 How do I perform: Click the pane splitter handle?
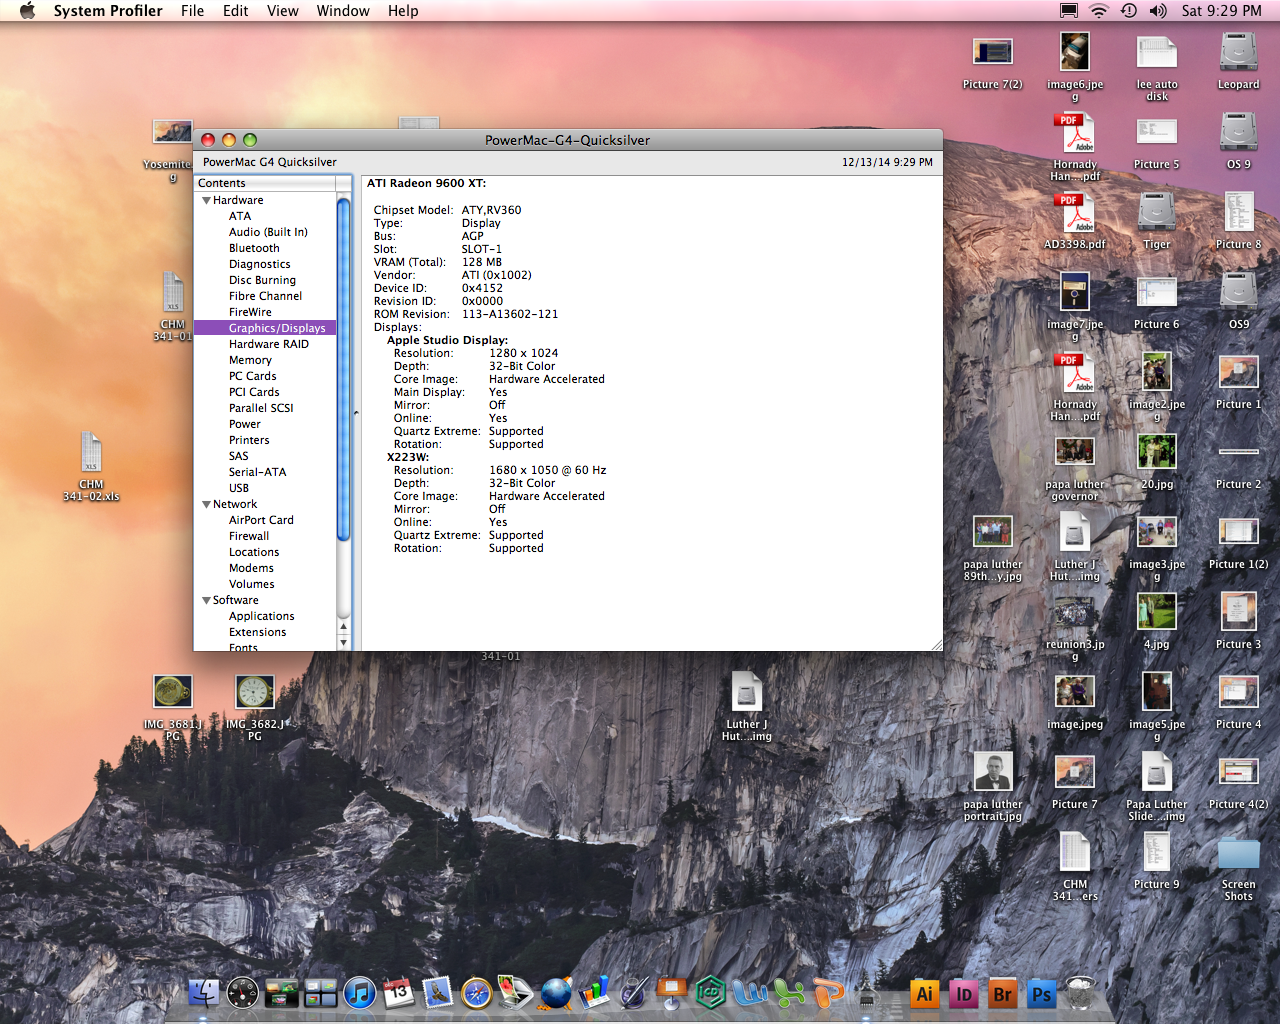click(356, 413)
